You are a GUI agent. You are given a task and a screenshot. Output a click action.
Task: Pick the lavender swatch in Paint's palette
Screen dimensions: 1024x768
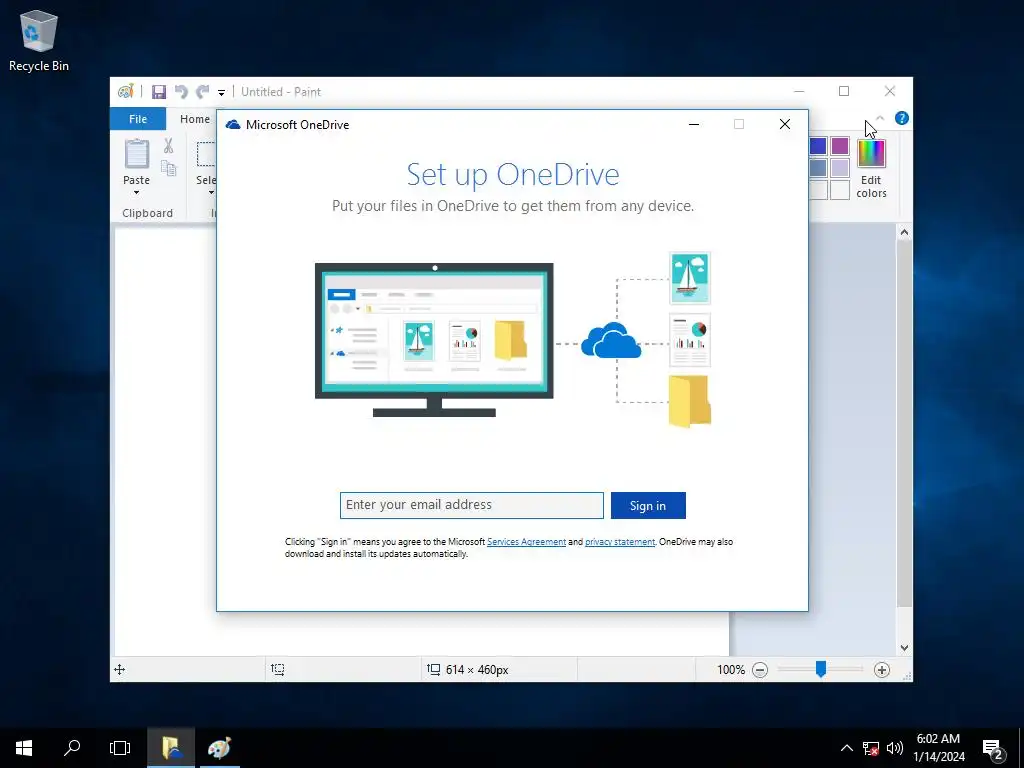pyautogui.click(x=840, y=168)
